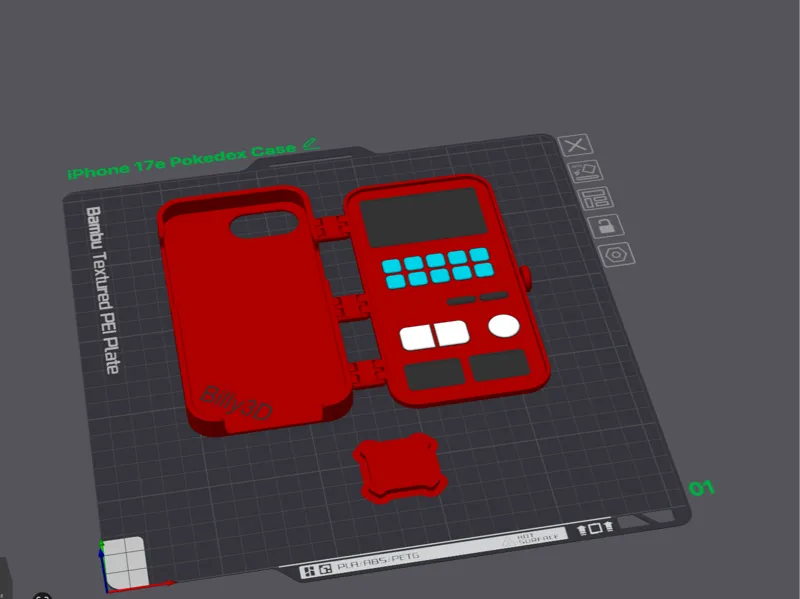Open plate settings hexagon icon

[x=616, y=255]
